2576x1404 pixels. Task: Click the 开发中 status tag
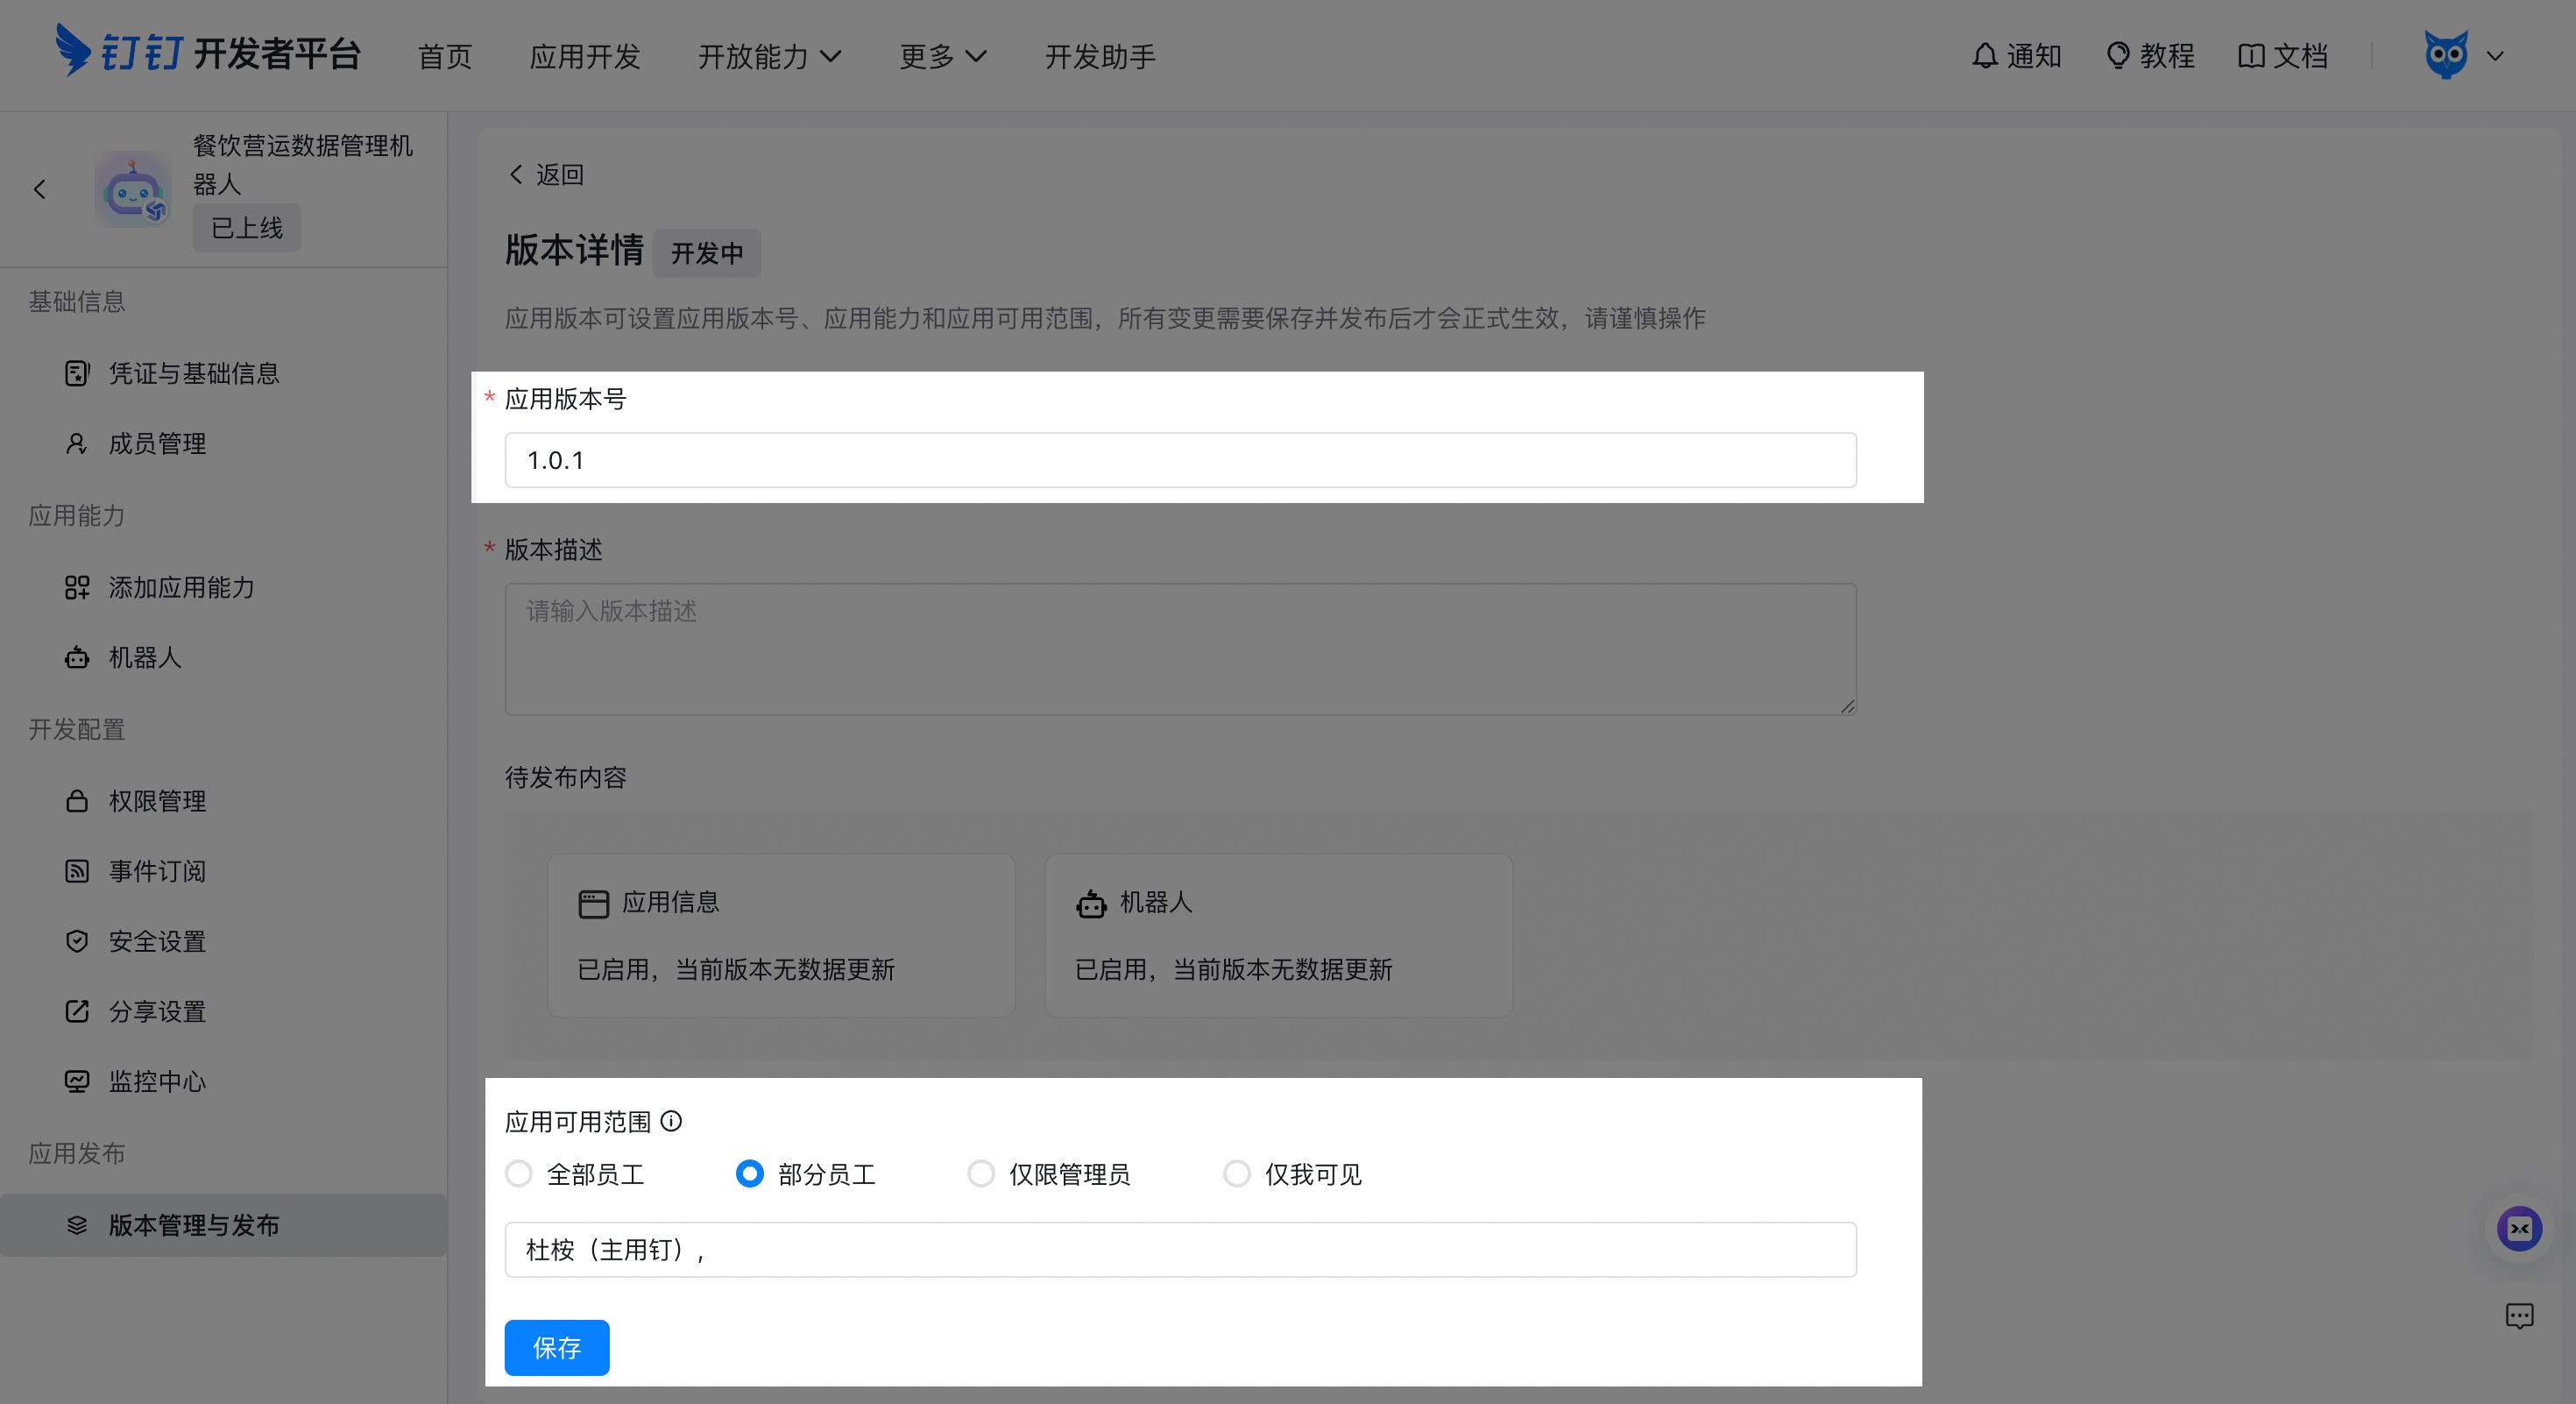707,253
